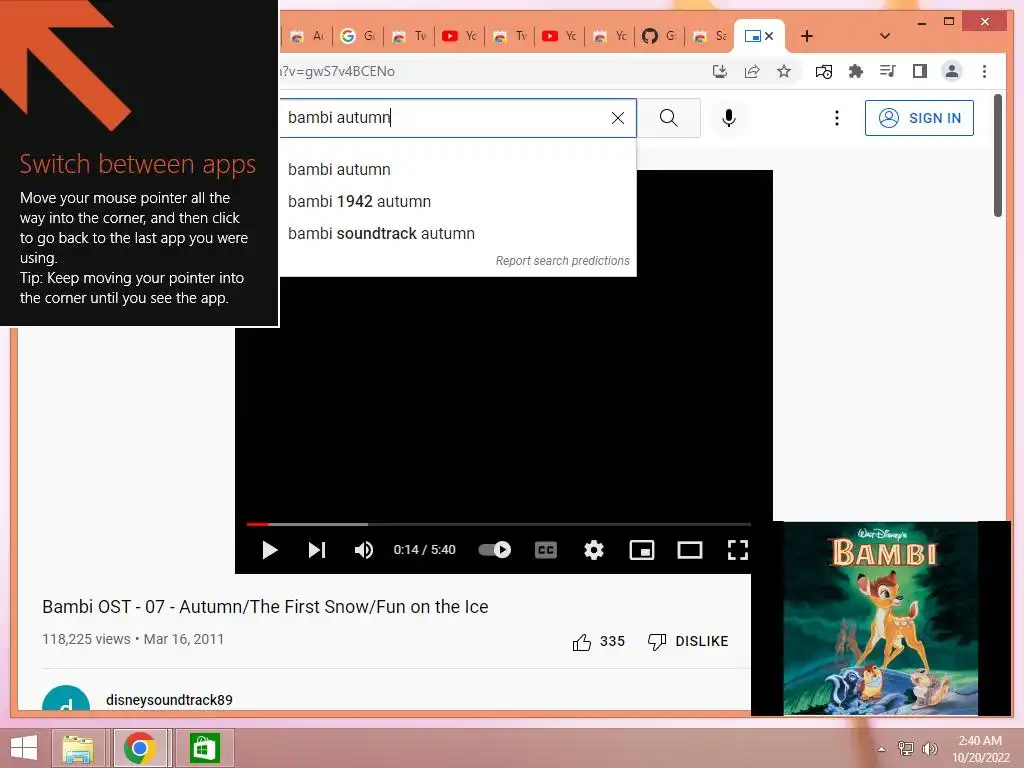Seek along the video progress bar
The image size is (1024, 768).
[499, 524]
